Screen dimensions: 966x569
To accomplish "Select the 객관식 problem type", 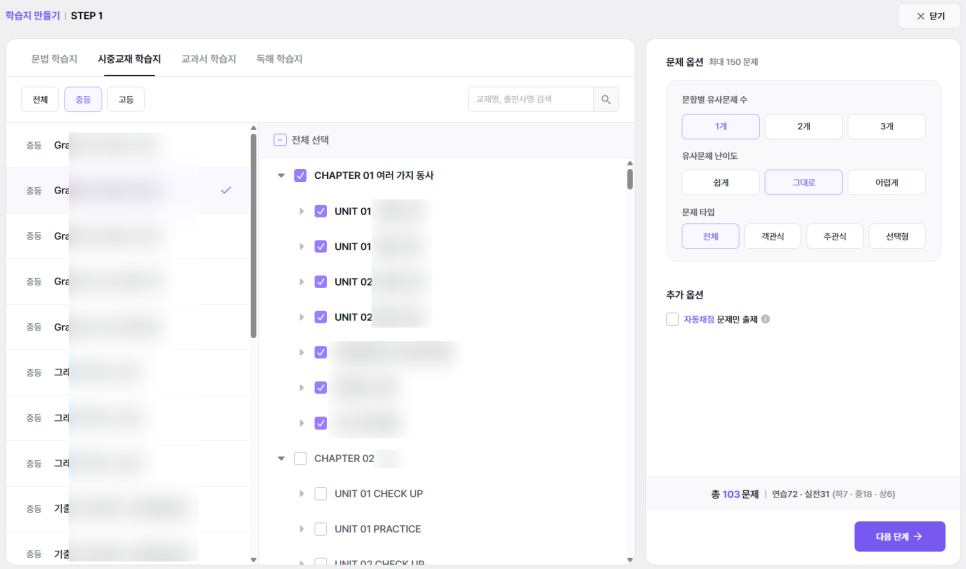I will coord(773,236).
